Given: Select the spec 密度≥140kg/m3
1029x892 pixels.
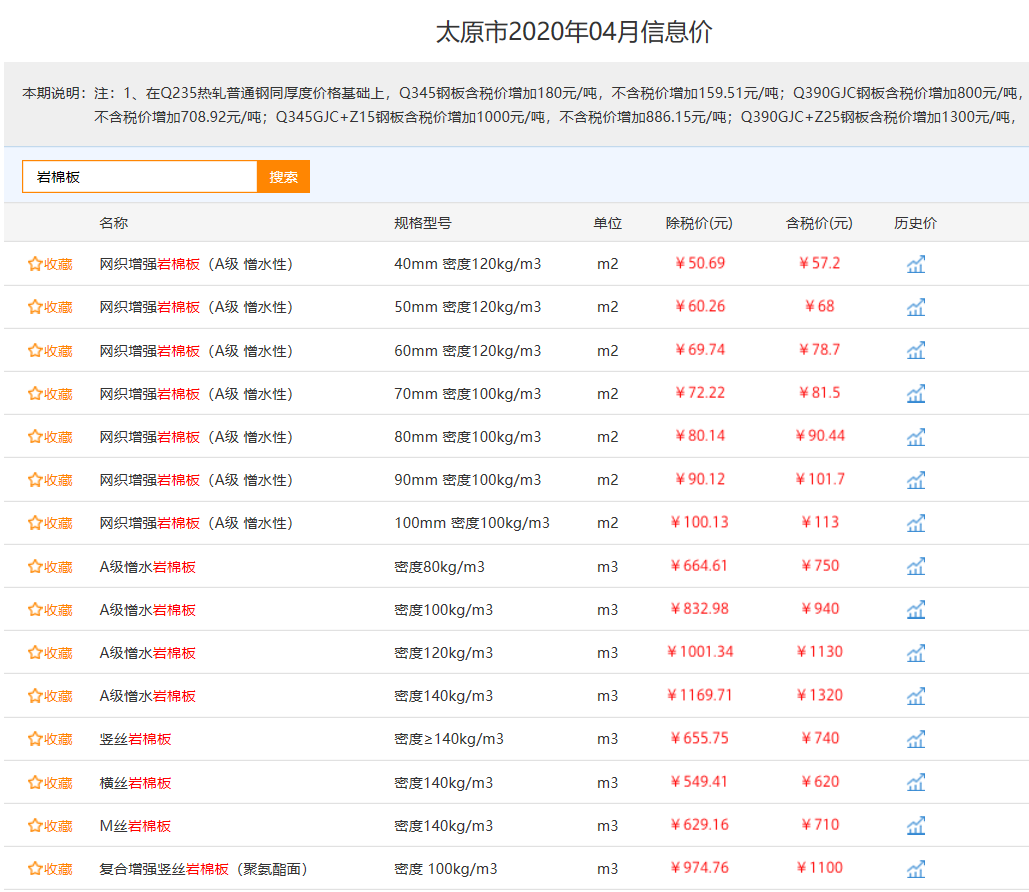Looking at the screenshot, I should 449,739.
